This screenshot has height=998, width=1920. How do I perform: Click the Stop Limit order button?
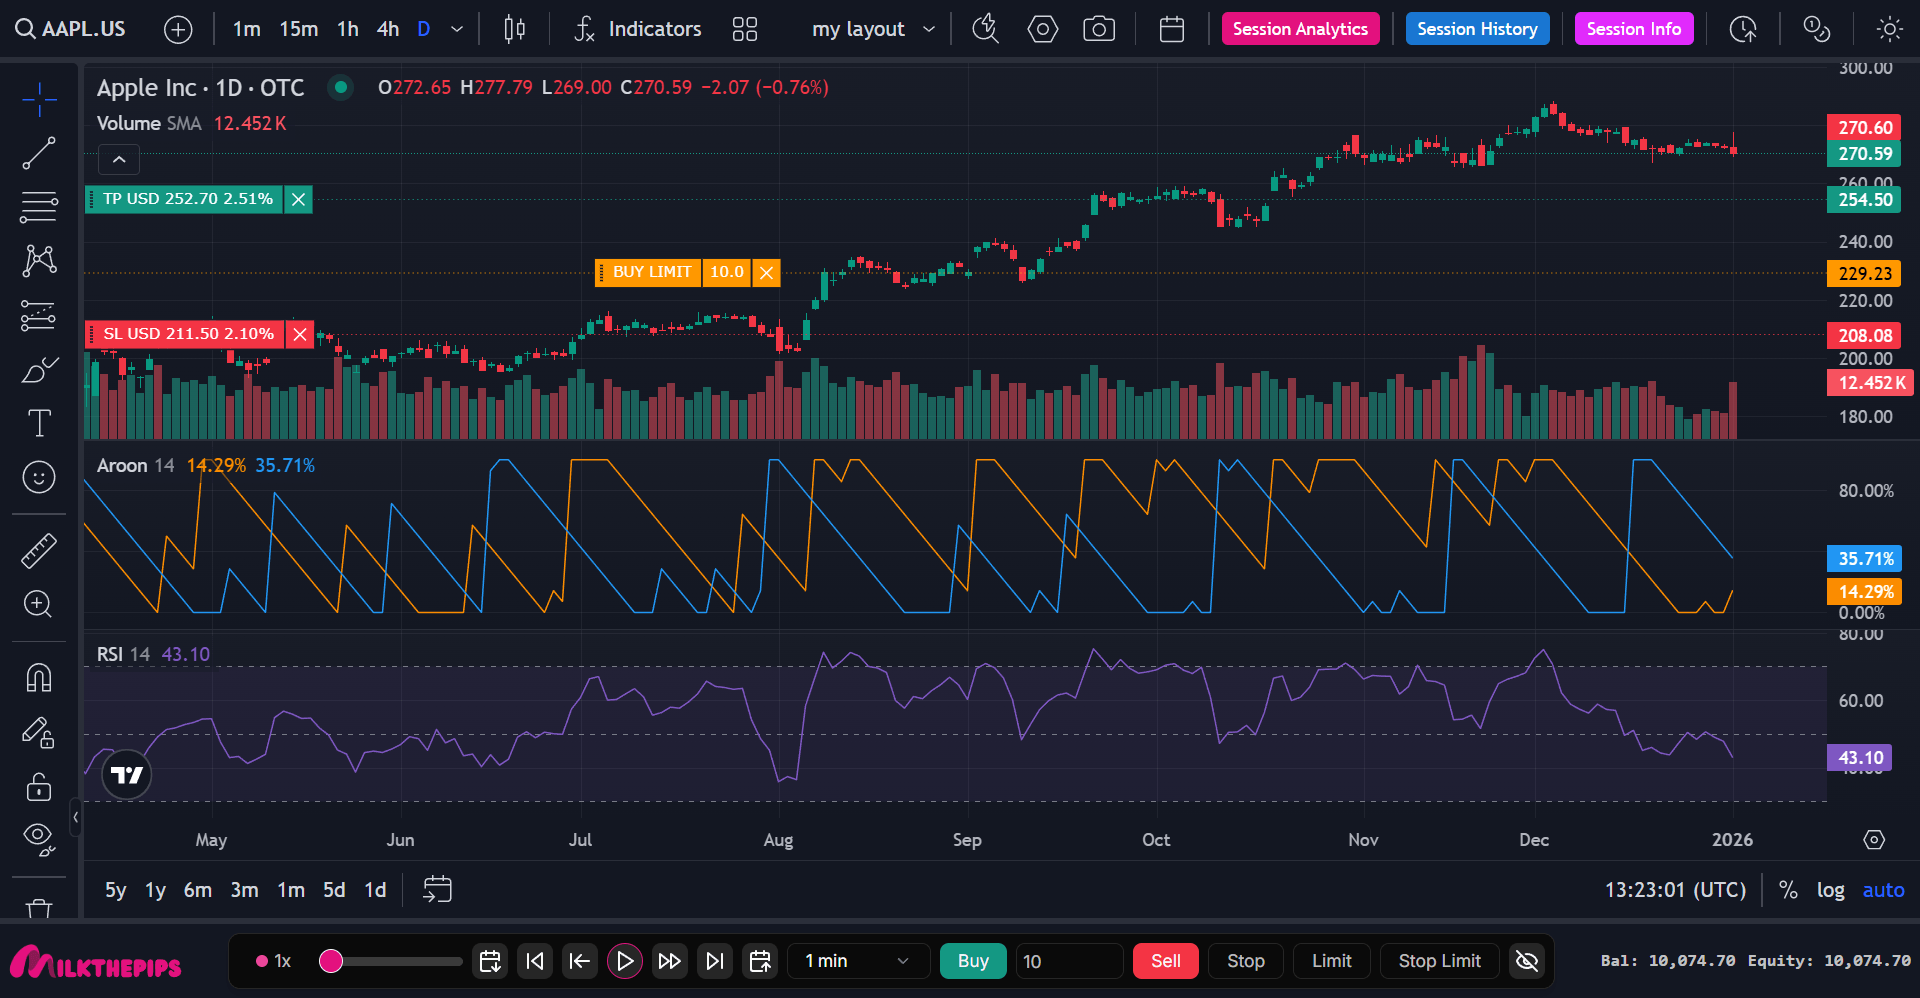click(1439, 961)
